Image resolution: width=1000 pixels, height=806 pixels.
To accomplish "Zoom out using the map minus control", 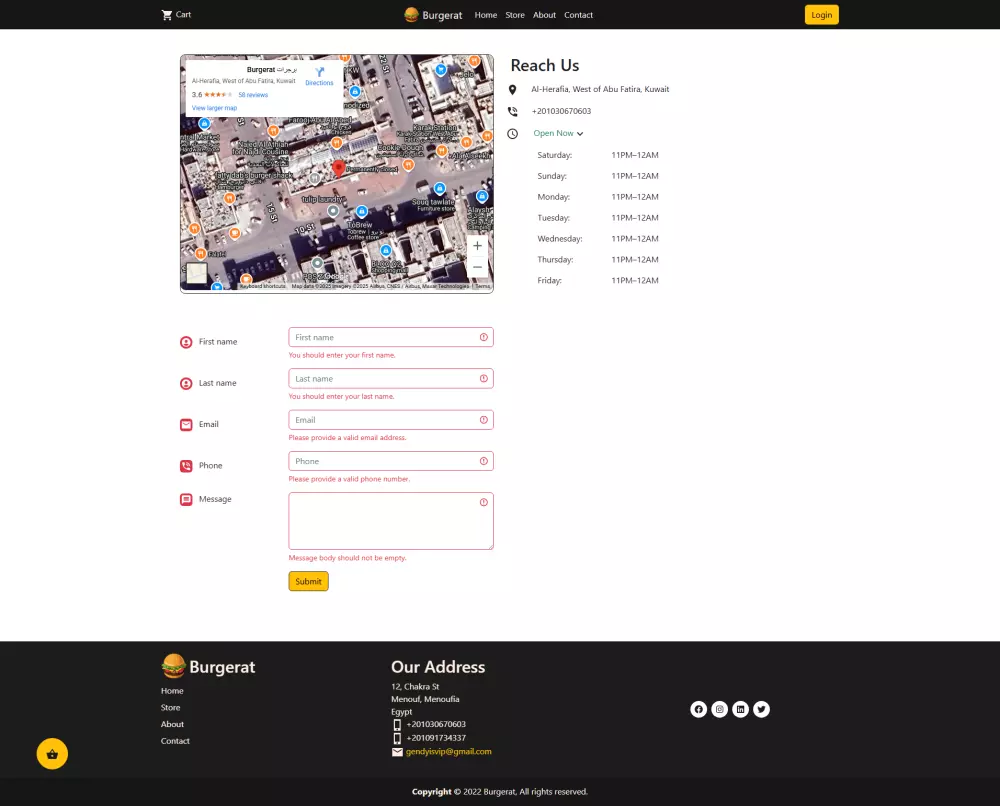I will point(477,266).
